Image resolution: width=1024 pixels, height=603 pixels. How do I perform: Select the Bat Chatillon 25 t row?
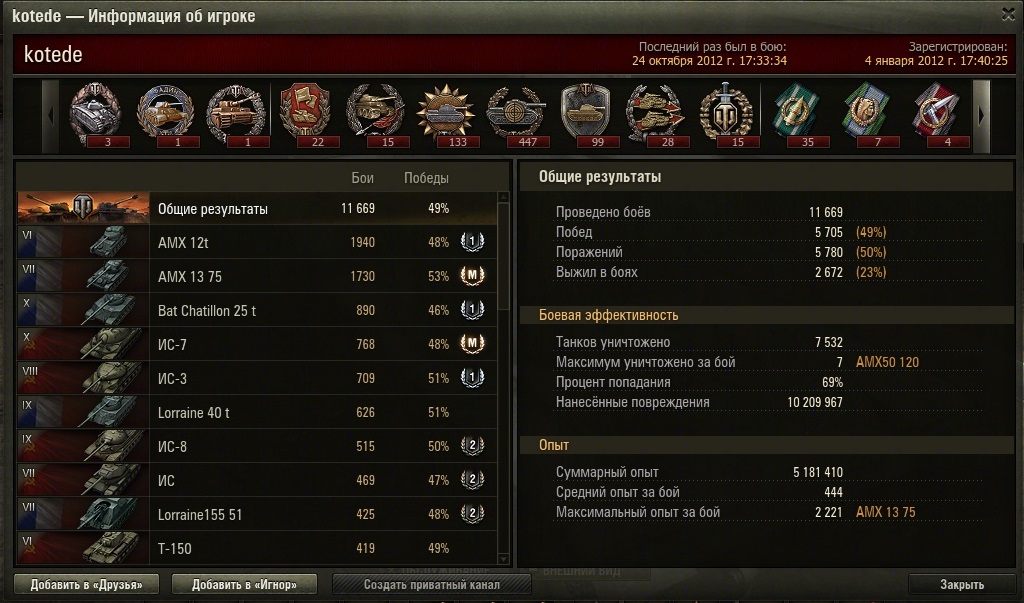(x=257, y=310)
